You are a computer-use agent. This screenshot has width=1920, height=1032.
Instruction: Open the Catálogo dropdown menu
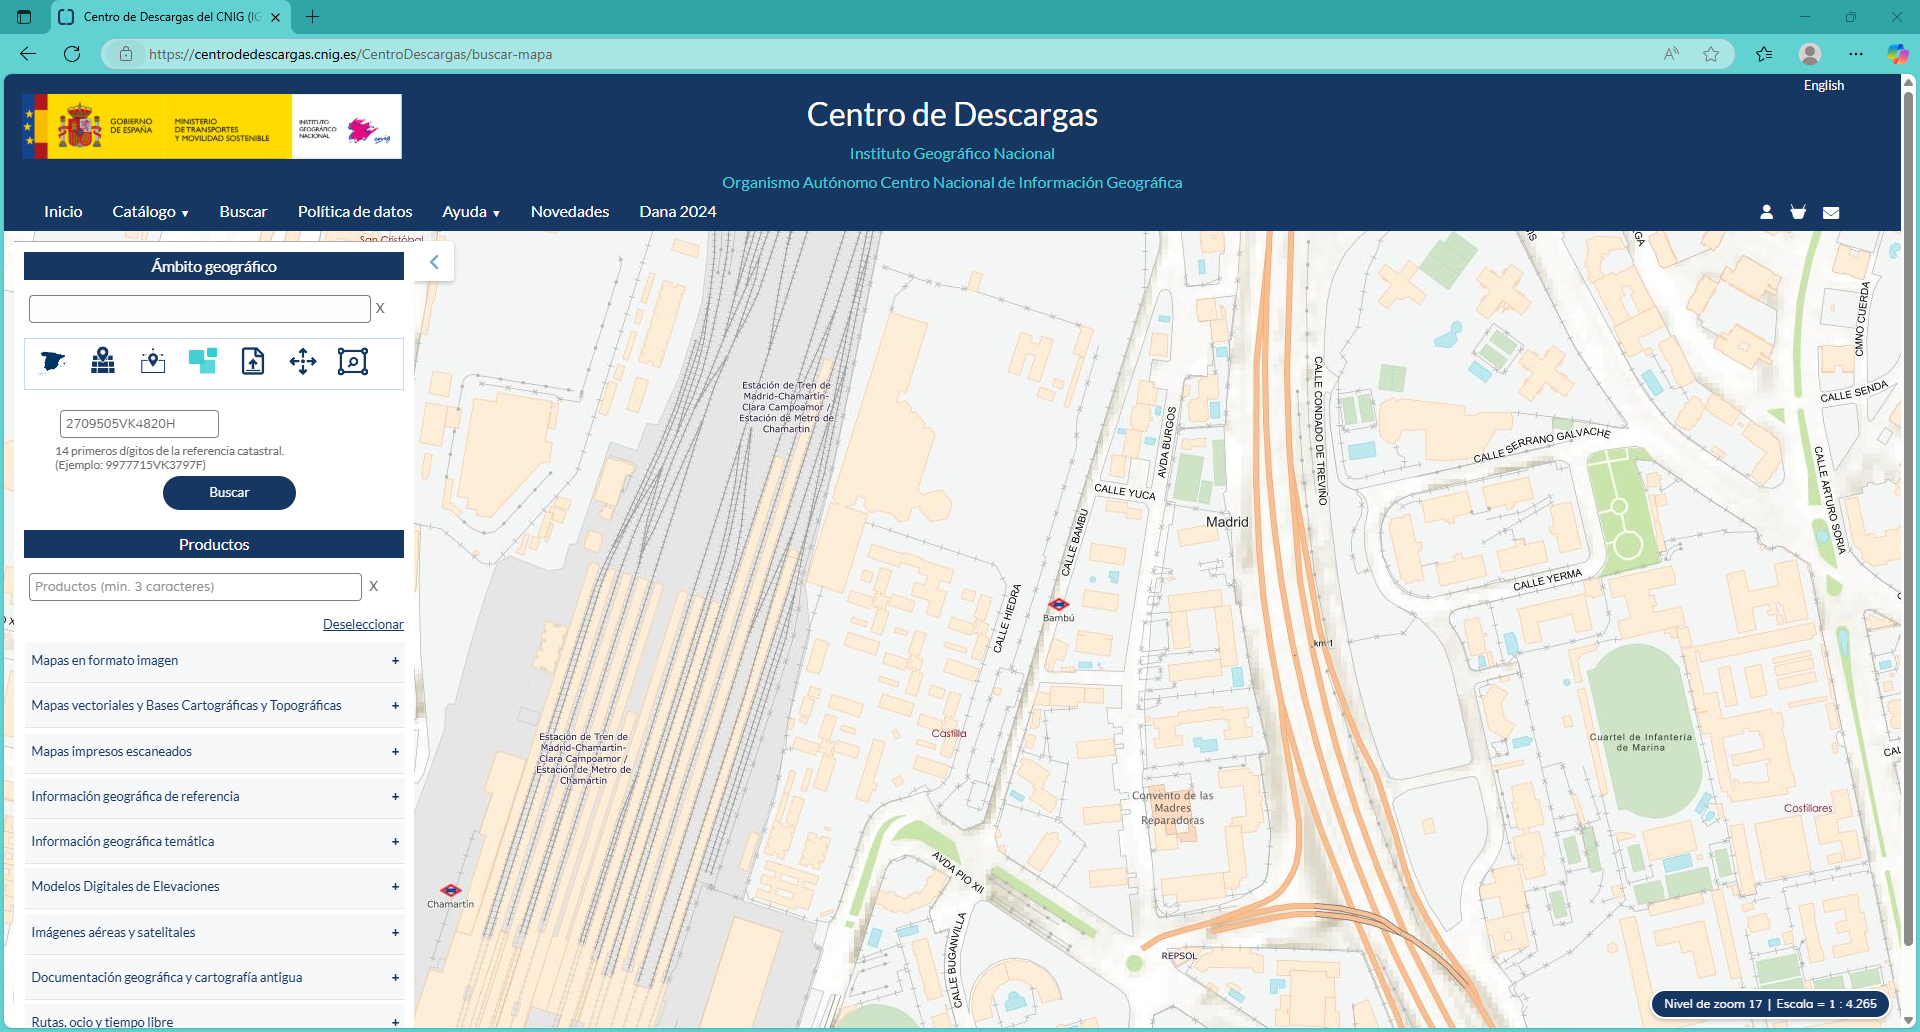pos(150,212)
